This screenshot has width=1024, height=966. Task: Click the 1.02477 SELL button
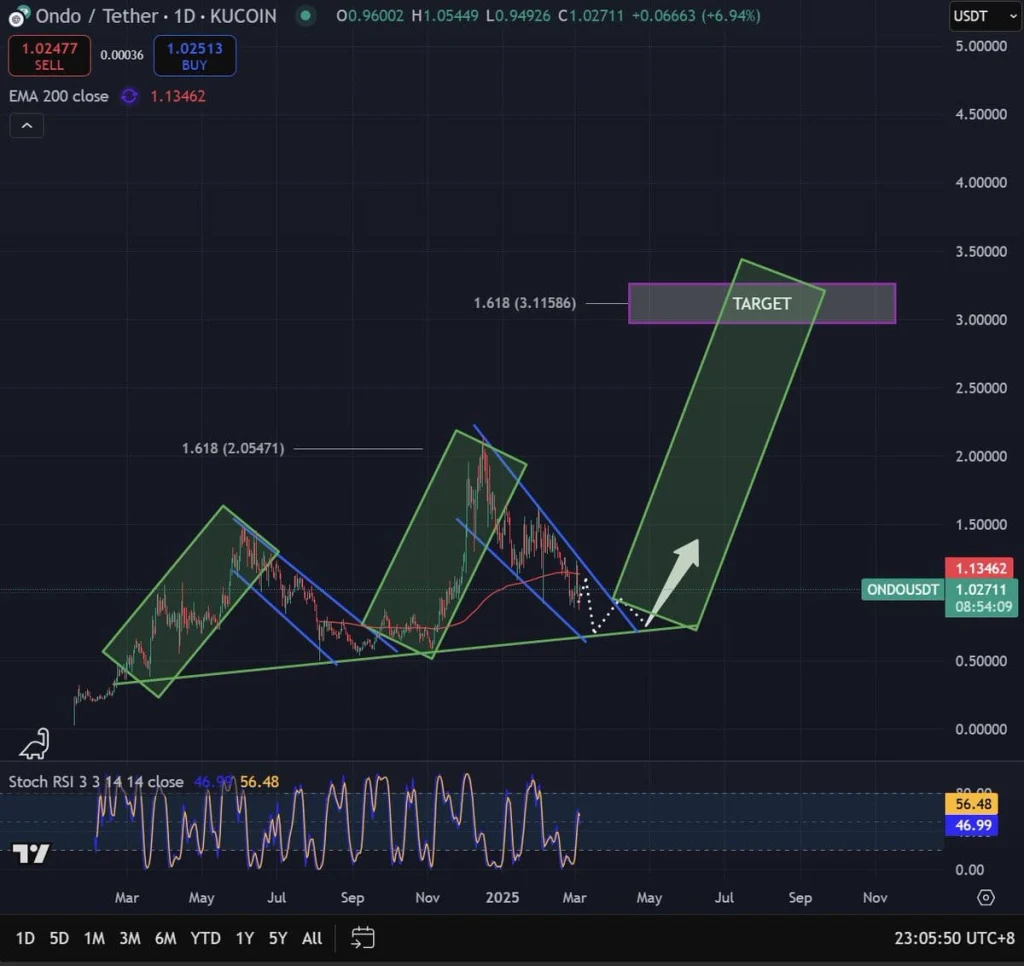pos(50,56)
